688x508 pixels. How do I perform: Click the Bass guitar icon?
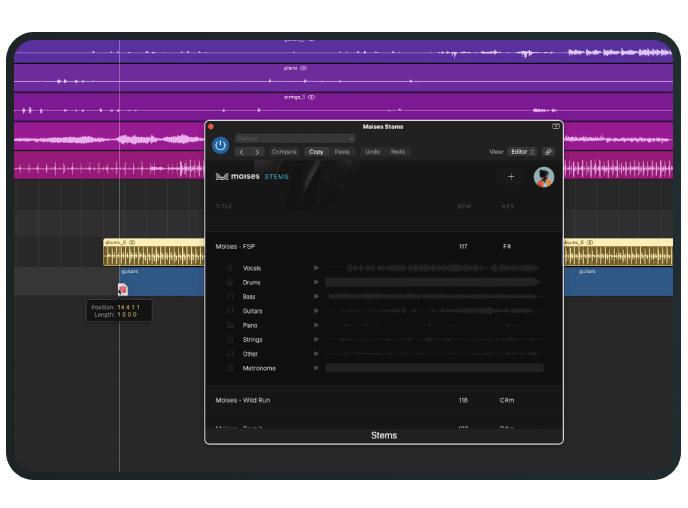(230, 297)
